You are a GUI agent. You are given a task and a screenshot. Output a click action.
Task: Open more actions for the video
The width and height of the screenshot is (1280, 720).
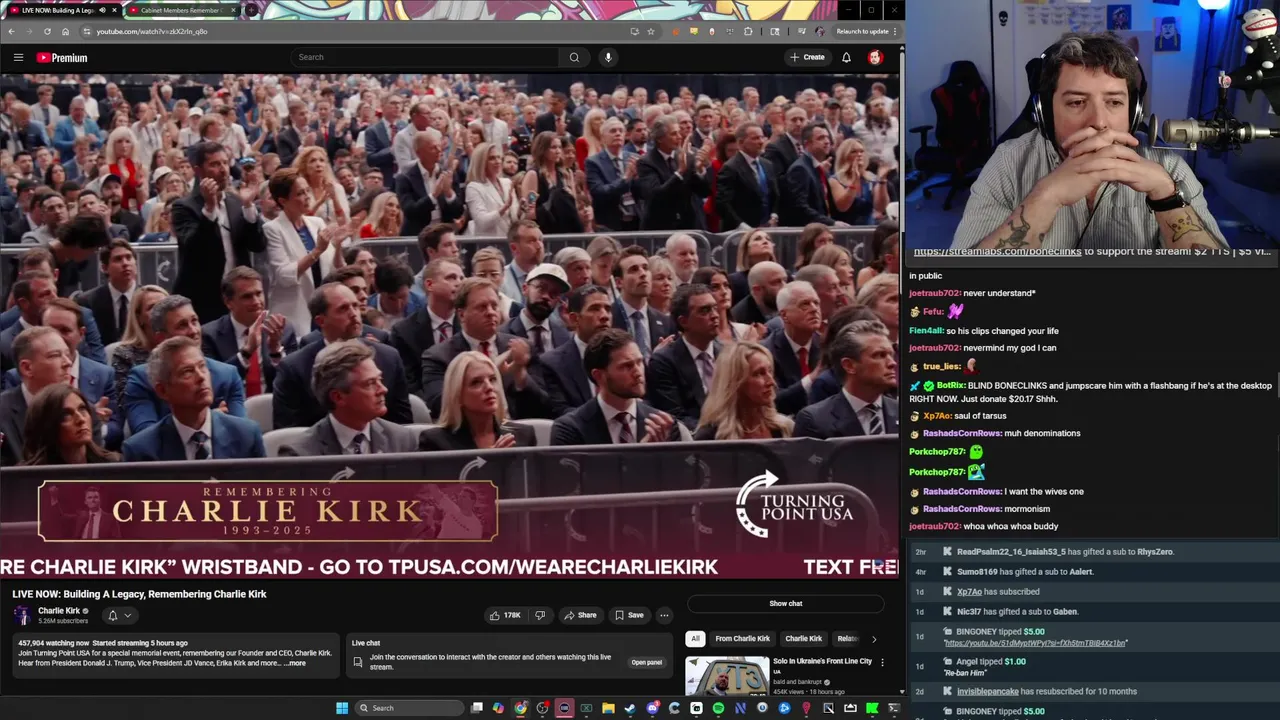tap(664, 615)
